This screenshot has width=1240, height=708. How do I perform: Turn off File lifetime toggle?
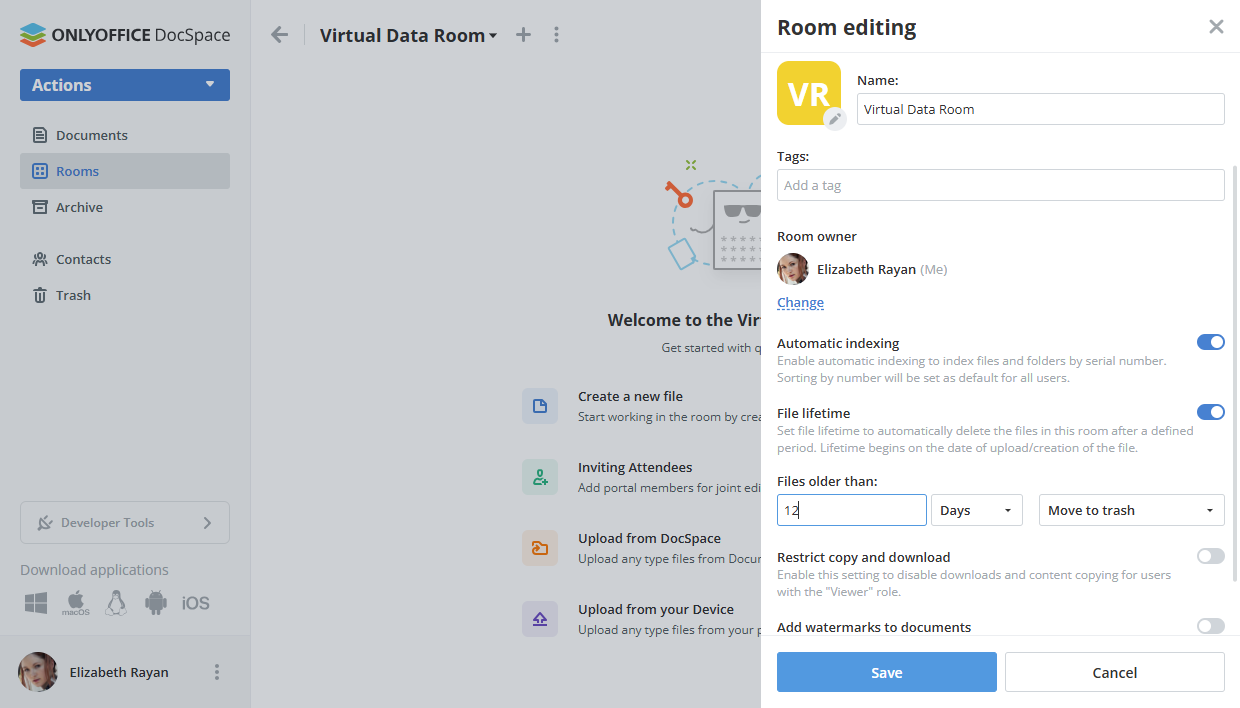[x=1211, y=412]
